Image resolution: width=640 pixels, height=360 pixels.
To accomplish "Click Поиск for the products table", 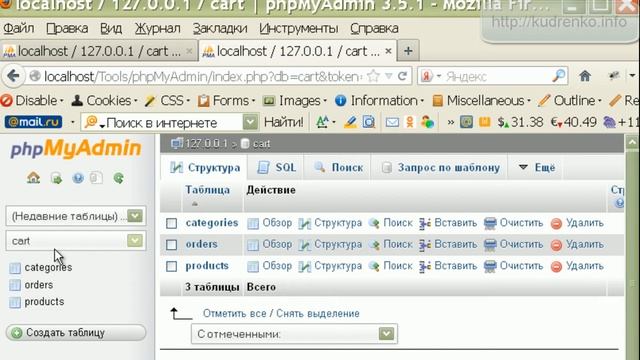I will pyautogui.click(x=391, y=266).
